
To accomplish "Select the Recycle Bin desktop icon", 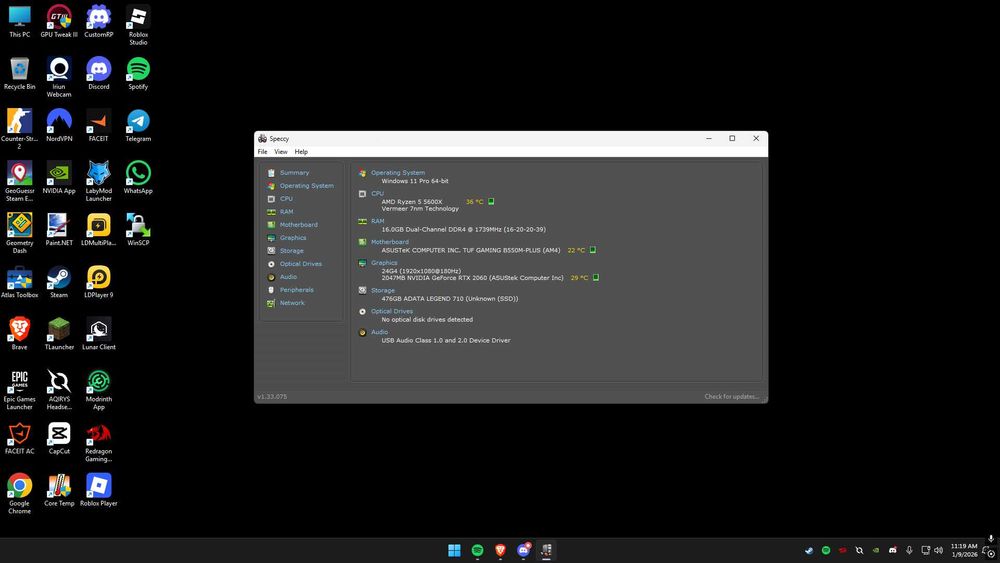I will pyautogui.click(x=19, y=73).
